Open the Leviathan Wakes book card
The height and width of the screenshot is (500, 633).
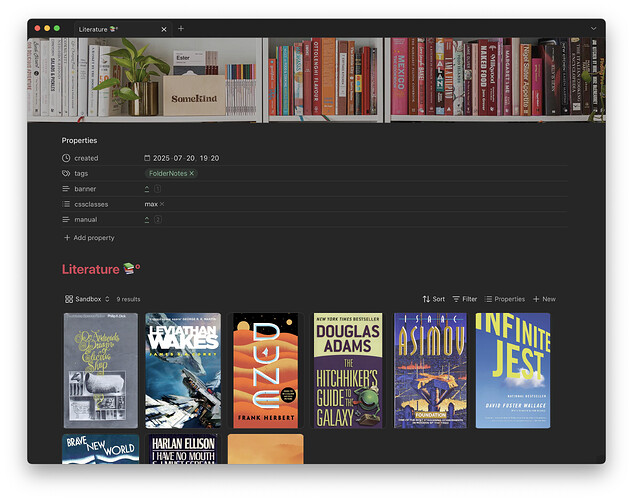(x=183, y=370)
